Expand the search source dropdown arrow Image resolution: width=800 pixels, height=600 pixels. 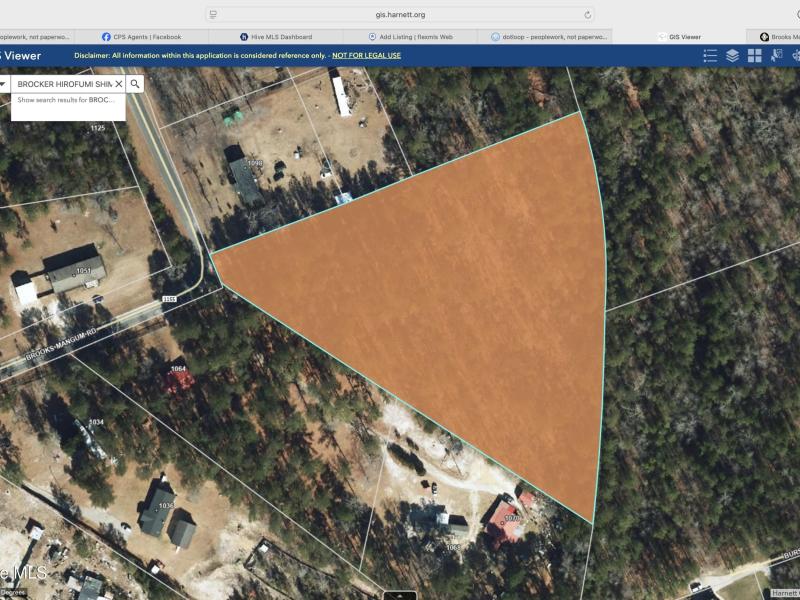[3, 84]
